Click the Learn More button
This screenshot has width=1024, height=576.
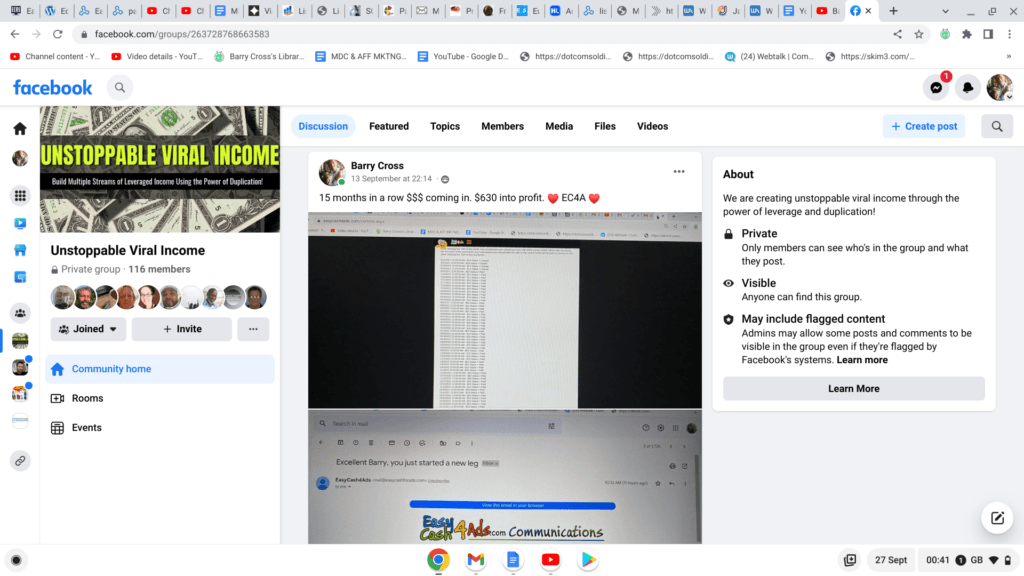854,389
